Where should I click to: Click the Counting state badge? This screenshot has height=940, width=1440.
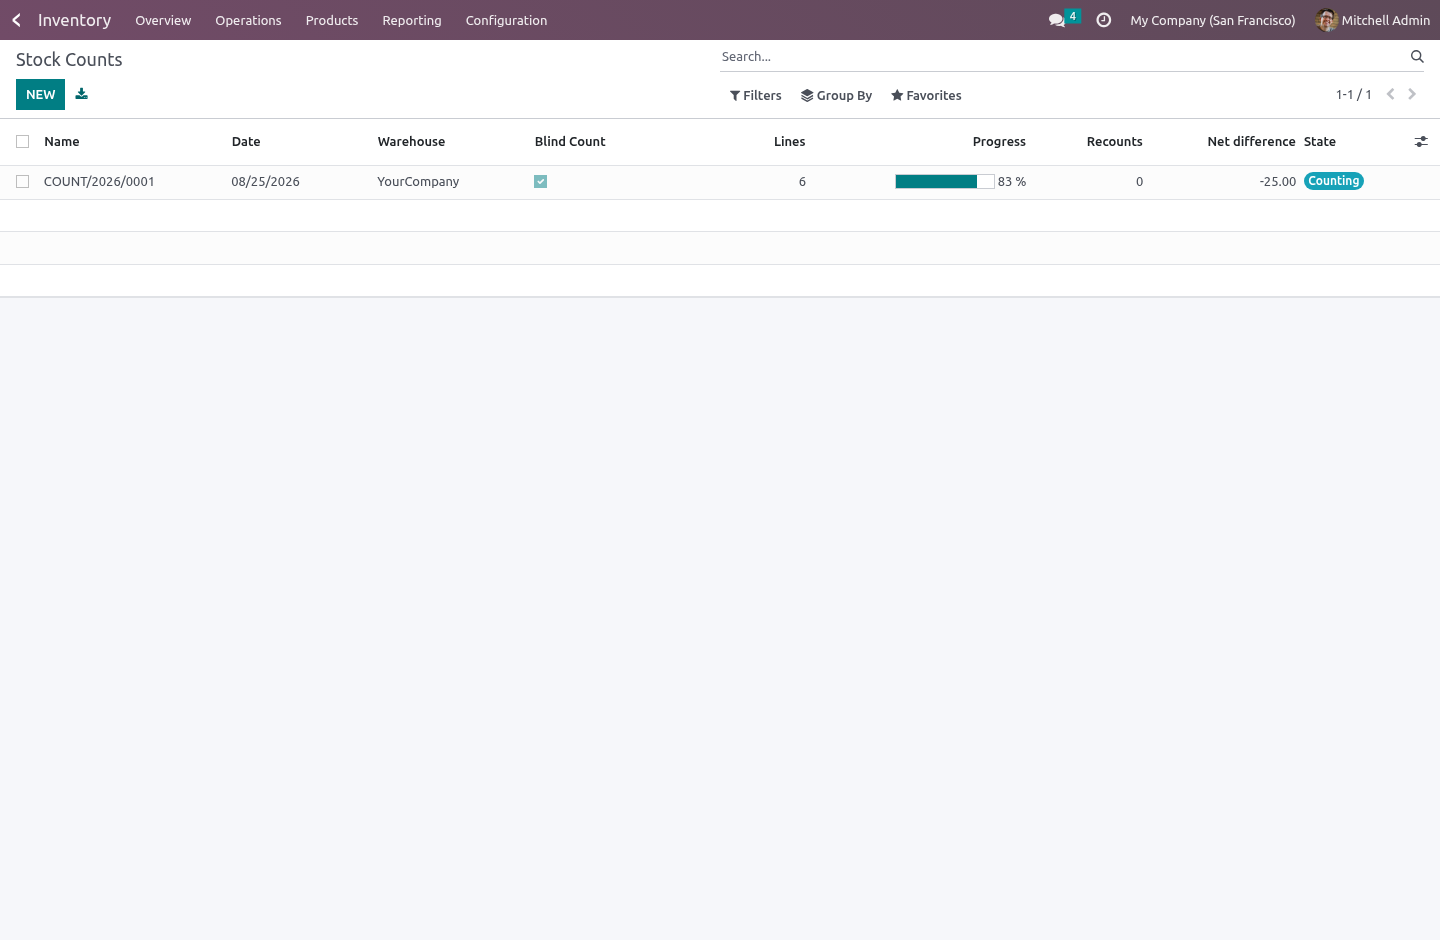pyautogui.click(x=1334, y=181)
